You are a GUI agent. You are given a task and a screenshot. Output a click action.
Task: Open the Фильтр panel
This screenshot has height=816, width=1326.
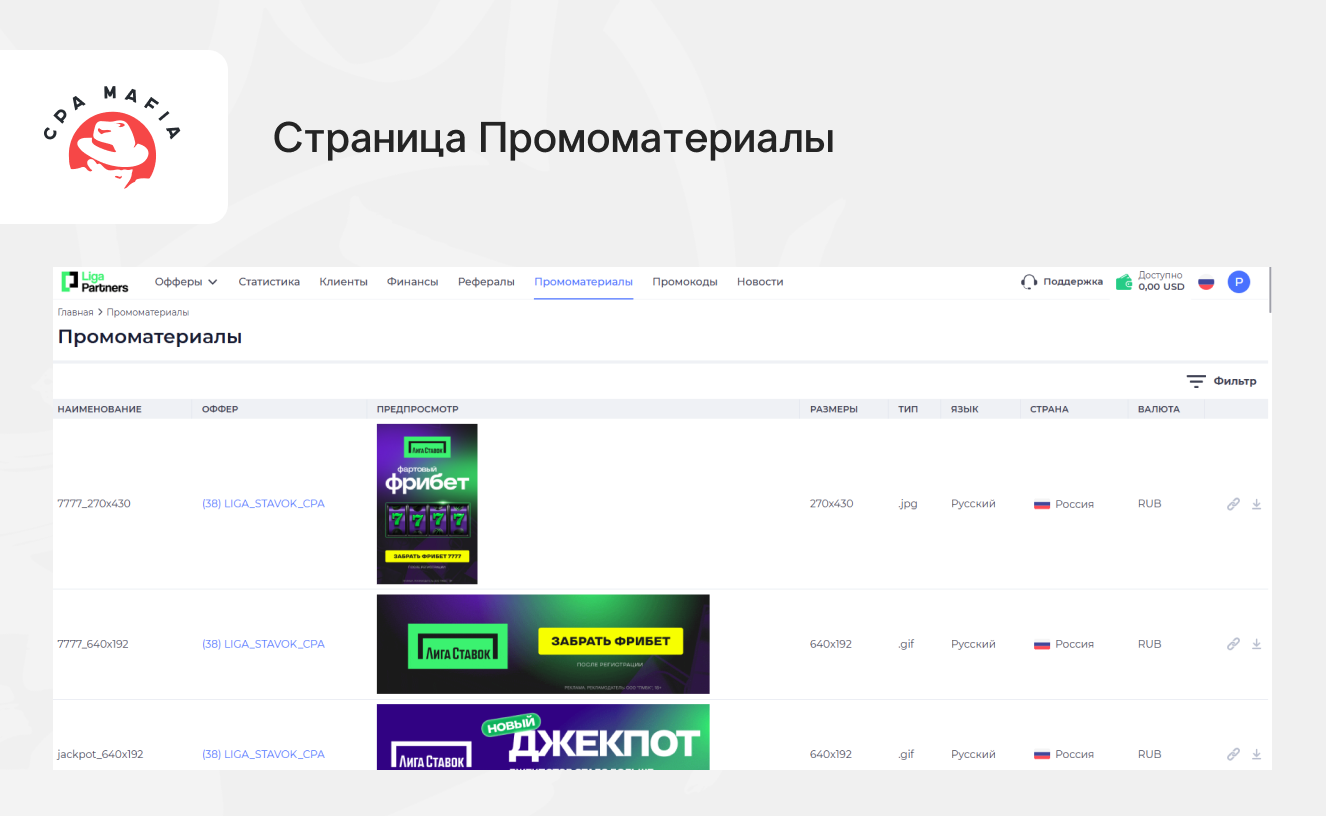click(x=1222, y=381)
